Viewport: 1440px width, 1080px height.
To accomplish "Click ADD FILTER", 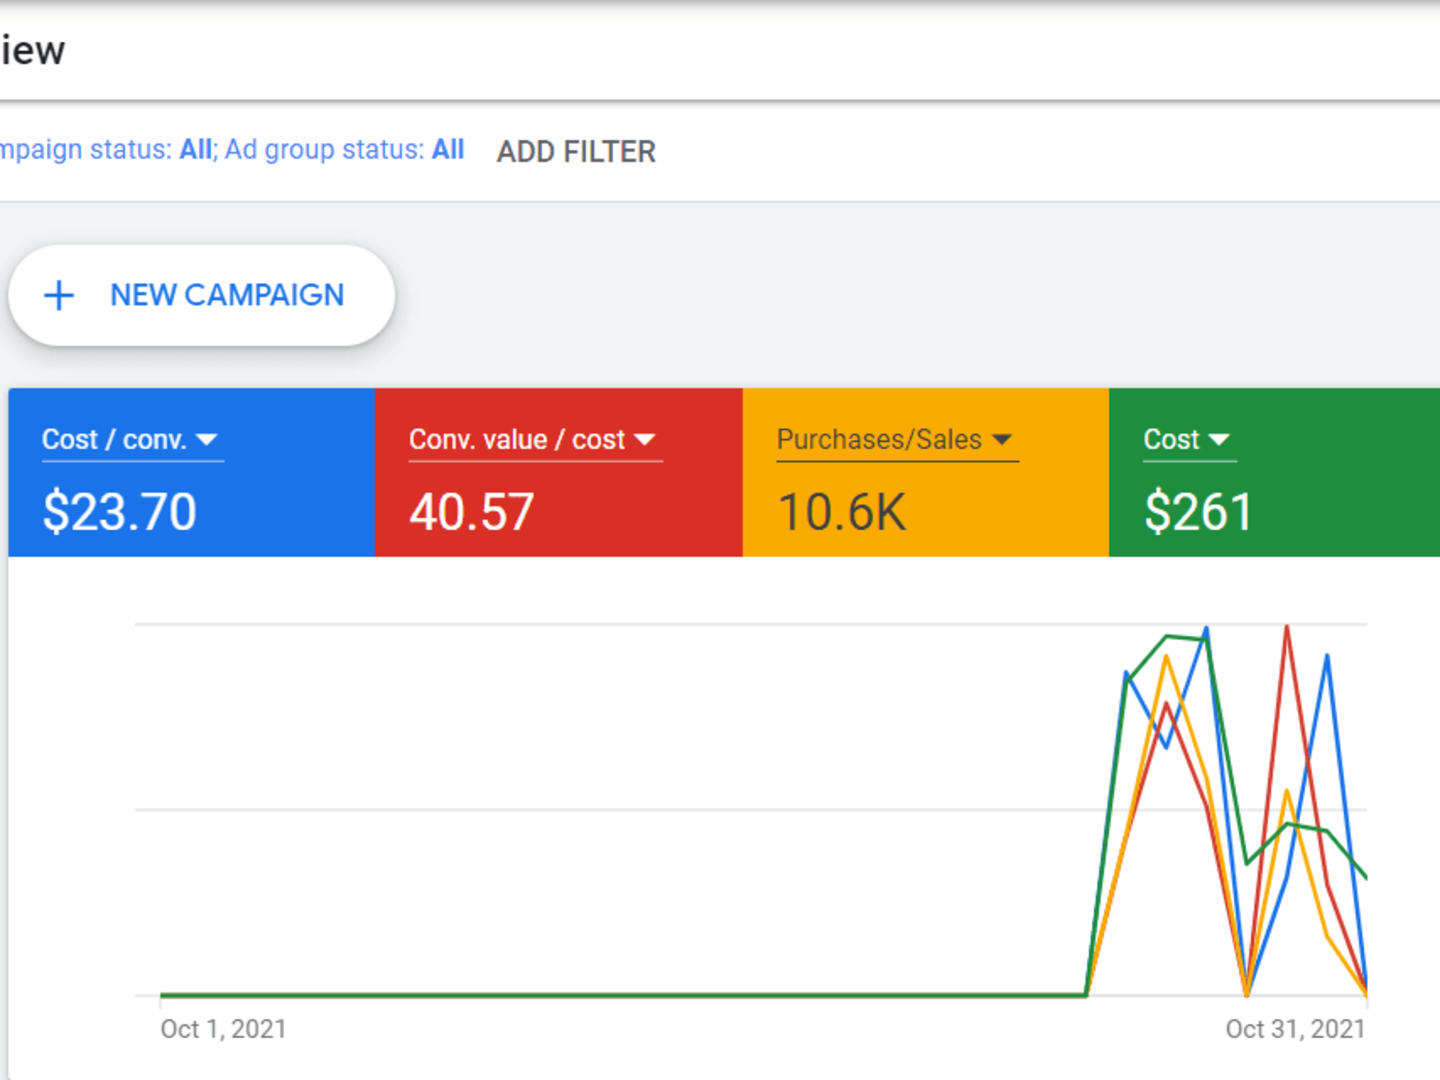I will click(576, 152).
